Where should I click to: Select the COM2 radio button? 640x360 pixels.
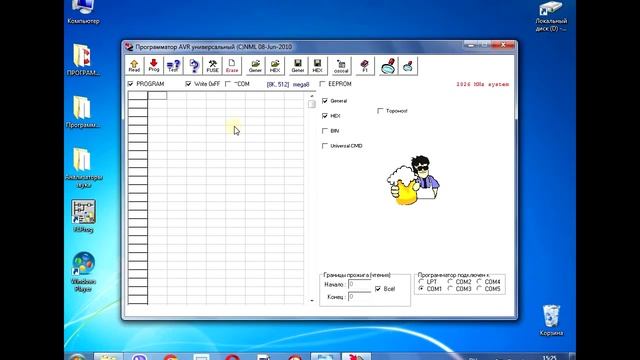[x=450, y=282]
